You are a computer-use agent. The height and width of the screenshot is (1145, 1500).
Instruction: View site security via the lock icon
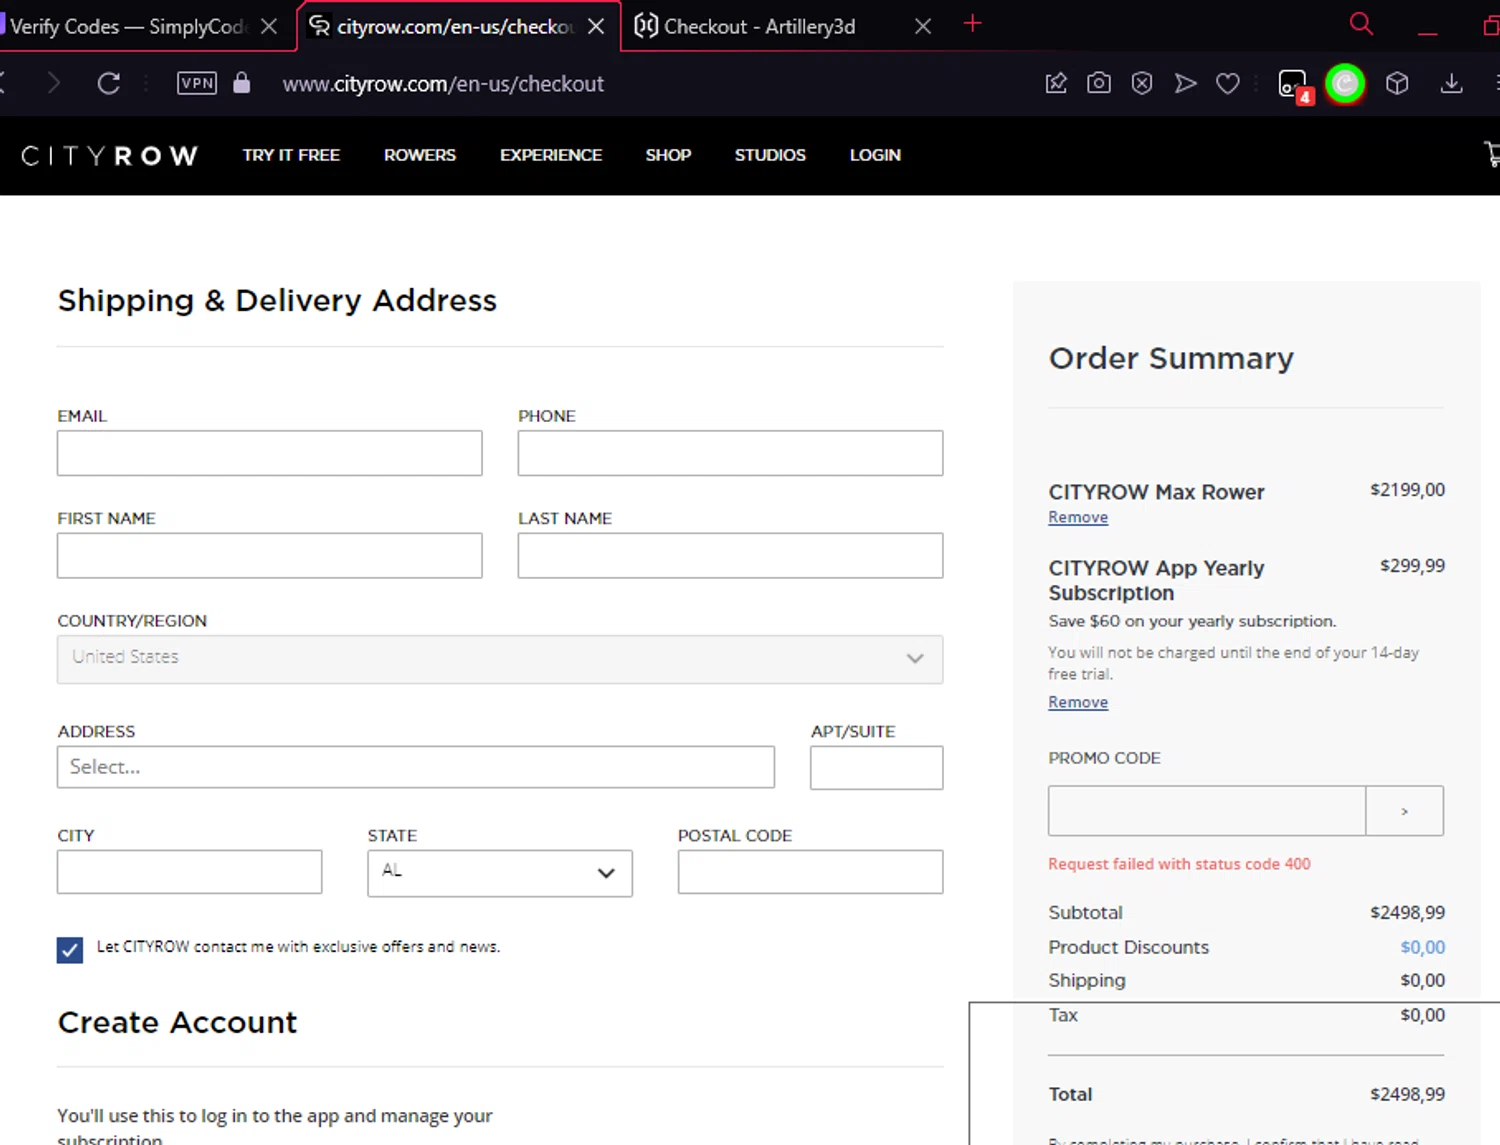point(241,82)
